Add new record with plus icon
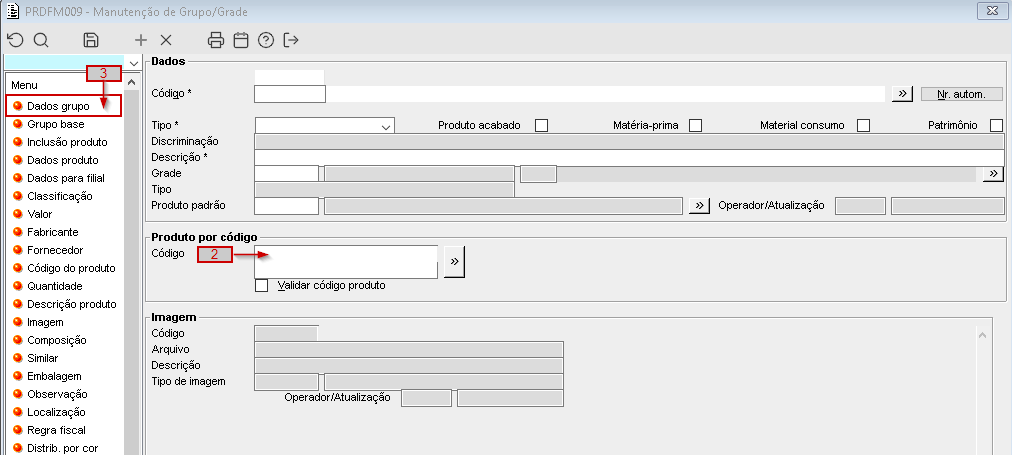The image size is (1012, 455). pyautogui.click(x=141, y=40)
